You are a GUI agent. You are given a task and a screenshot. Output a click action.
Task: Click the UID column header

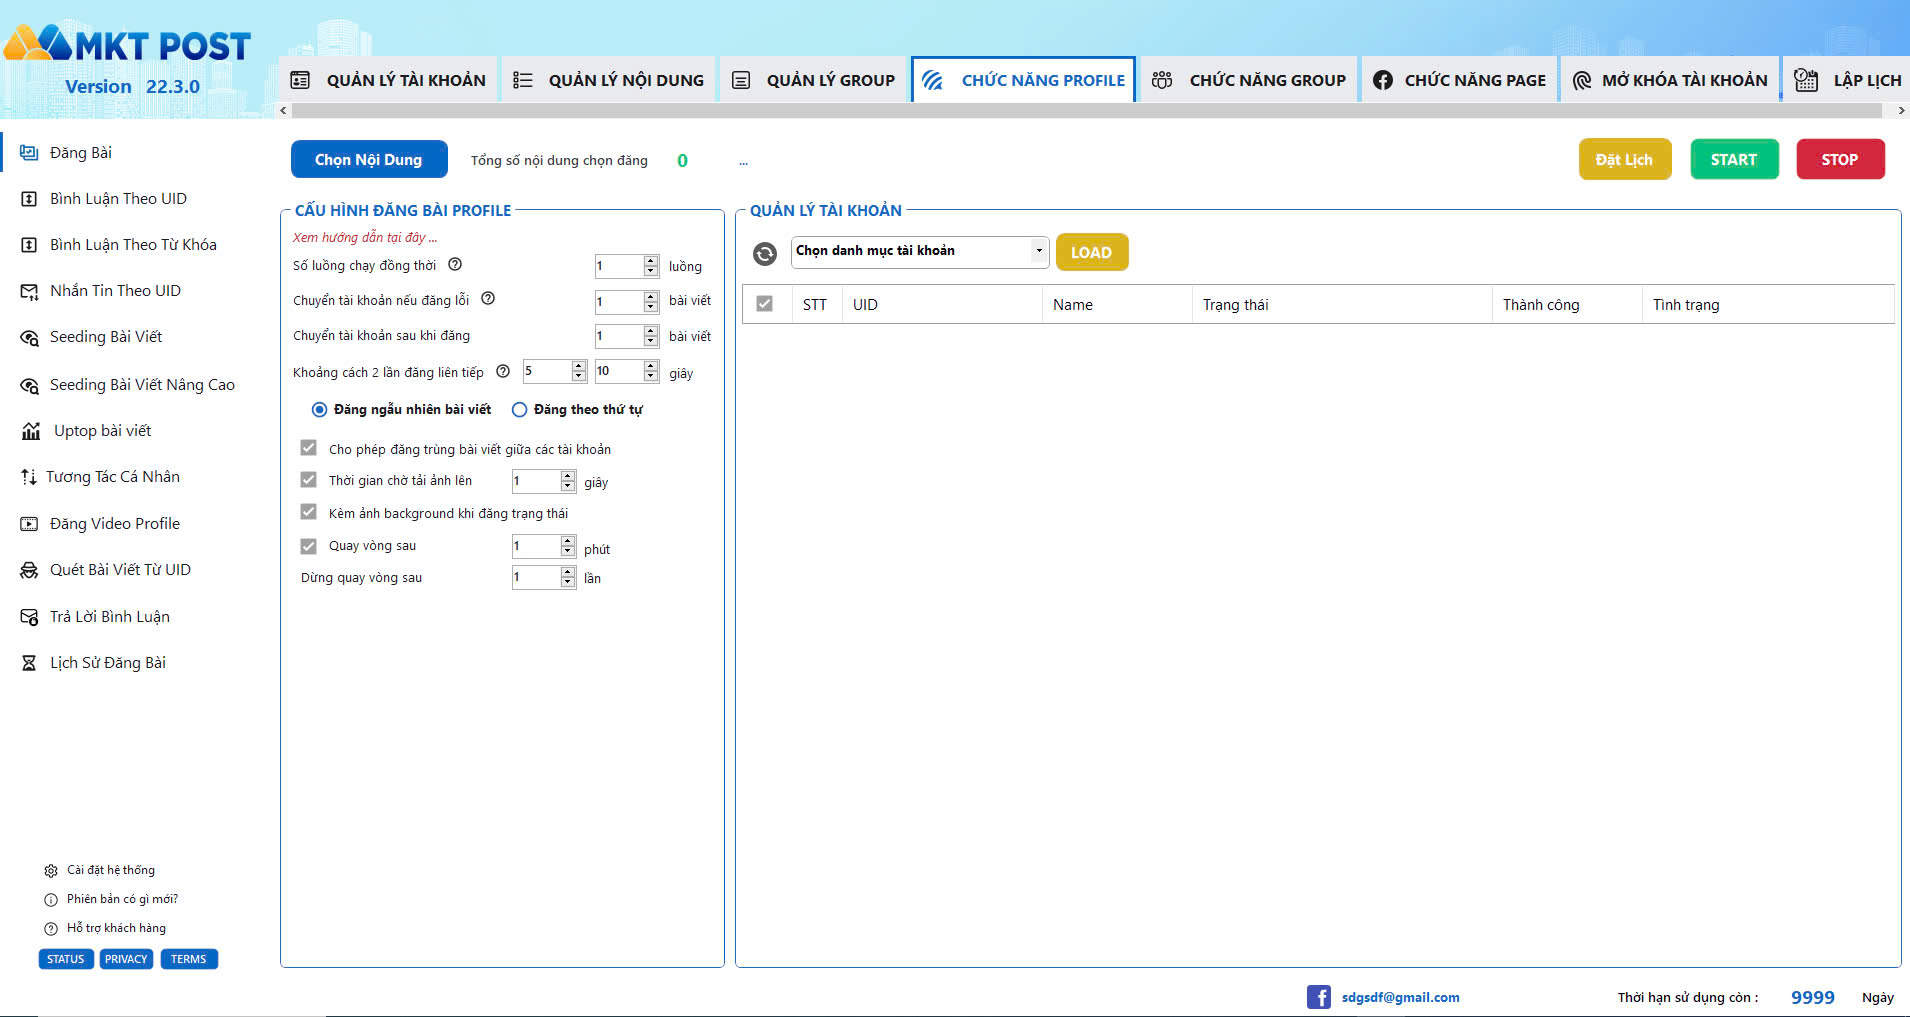pyautogui.click(x=942, y=305)
